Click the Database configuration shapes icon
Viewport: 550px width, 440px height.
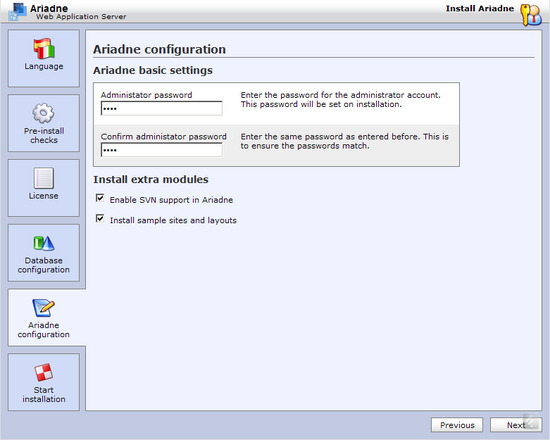pyautogui.click(x=44, y=243)
